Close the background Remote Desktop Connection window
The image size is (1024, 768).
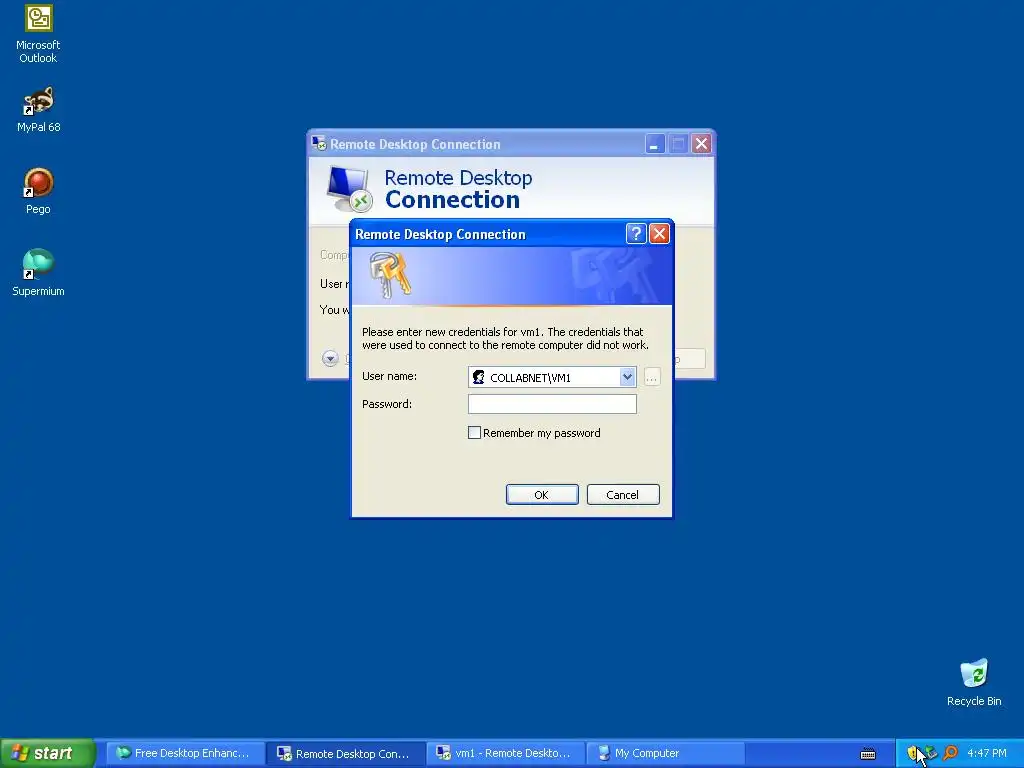701,144
